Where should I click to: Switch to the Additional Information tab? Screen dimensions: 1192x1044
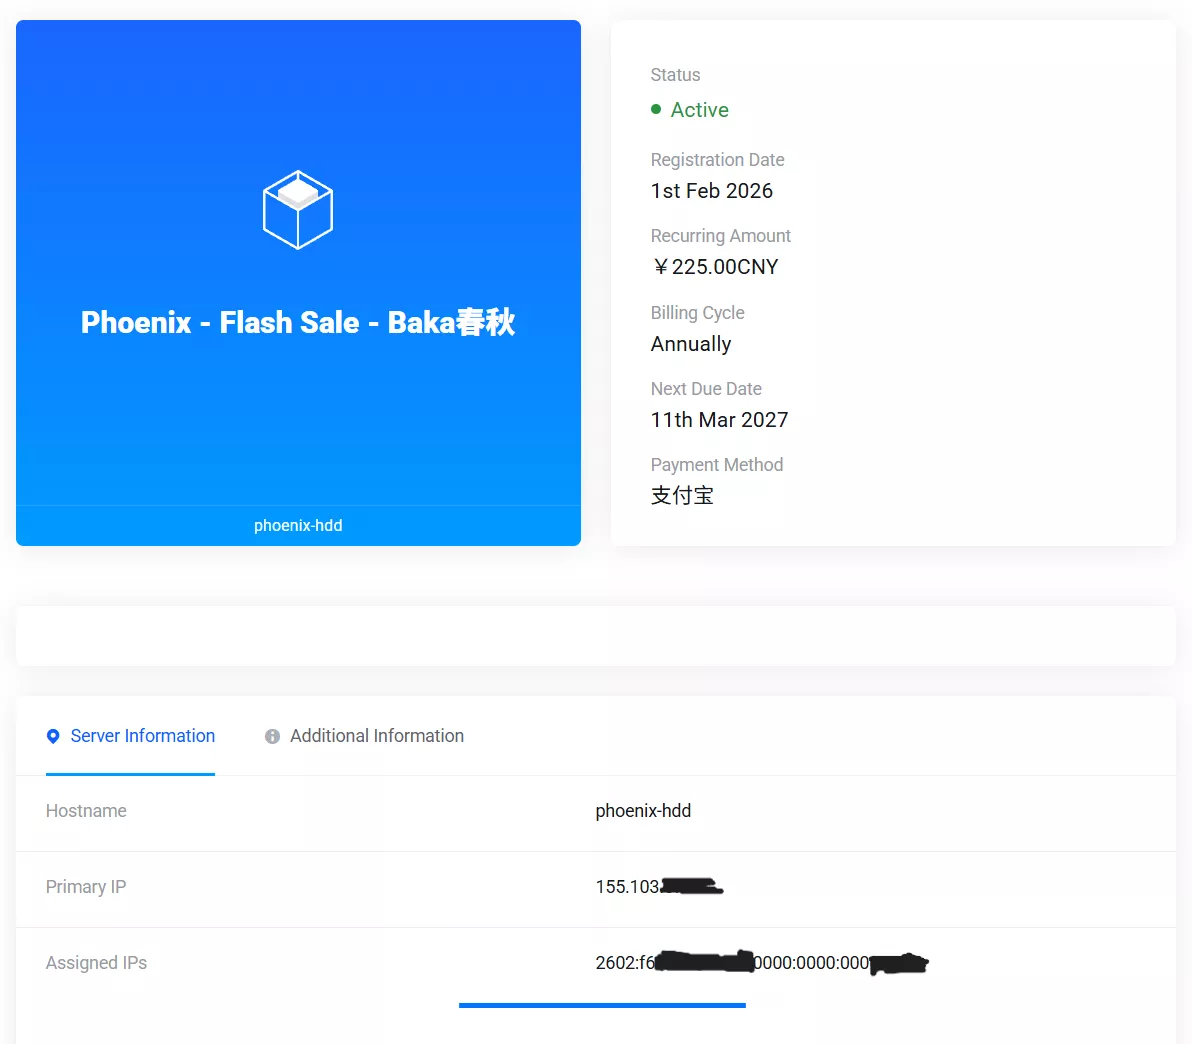click(x=376, y=736)
